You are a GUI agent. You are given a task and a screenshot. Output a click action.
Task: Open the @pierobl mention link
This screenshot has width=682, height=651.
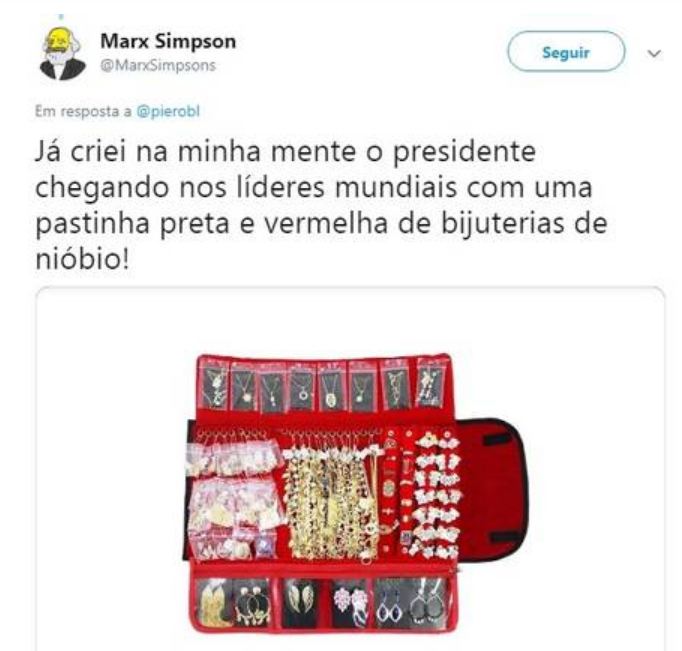pyautogui.click(x=168, y=111)
